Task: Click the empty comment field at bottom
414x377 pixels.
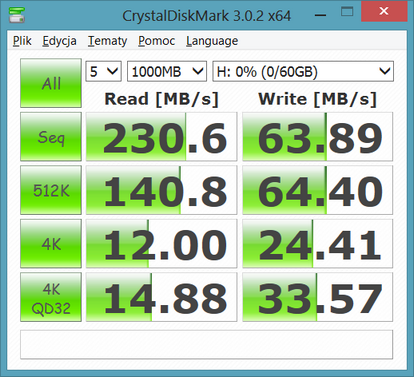Action: coord(206,345)
